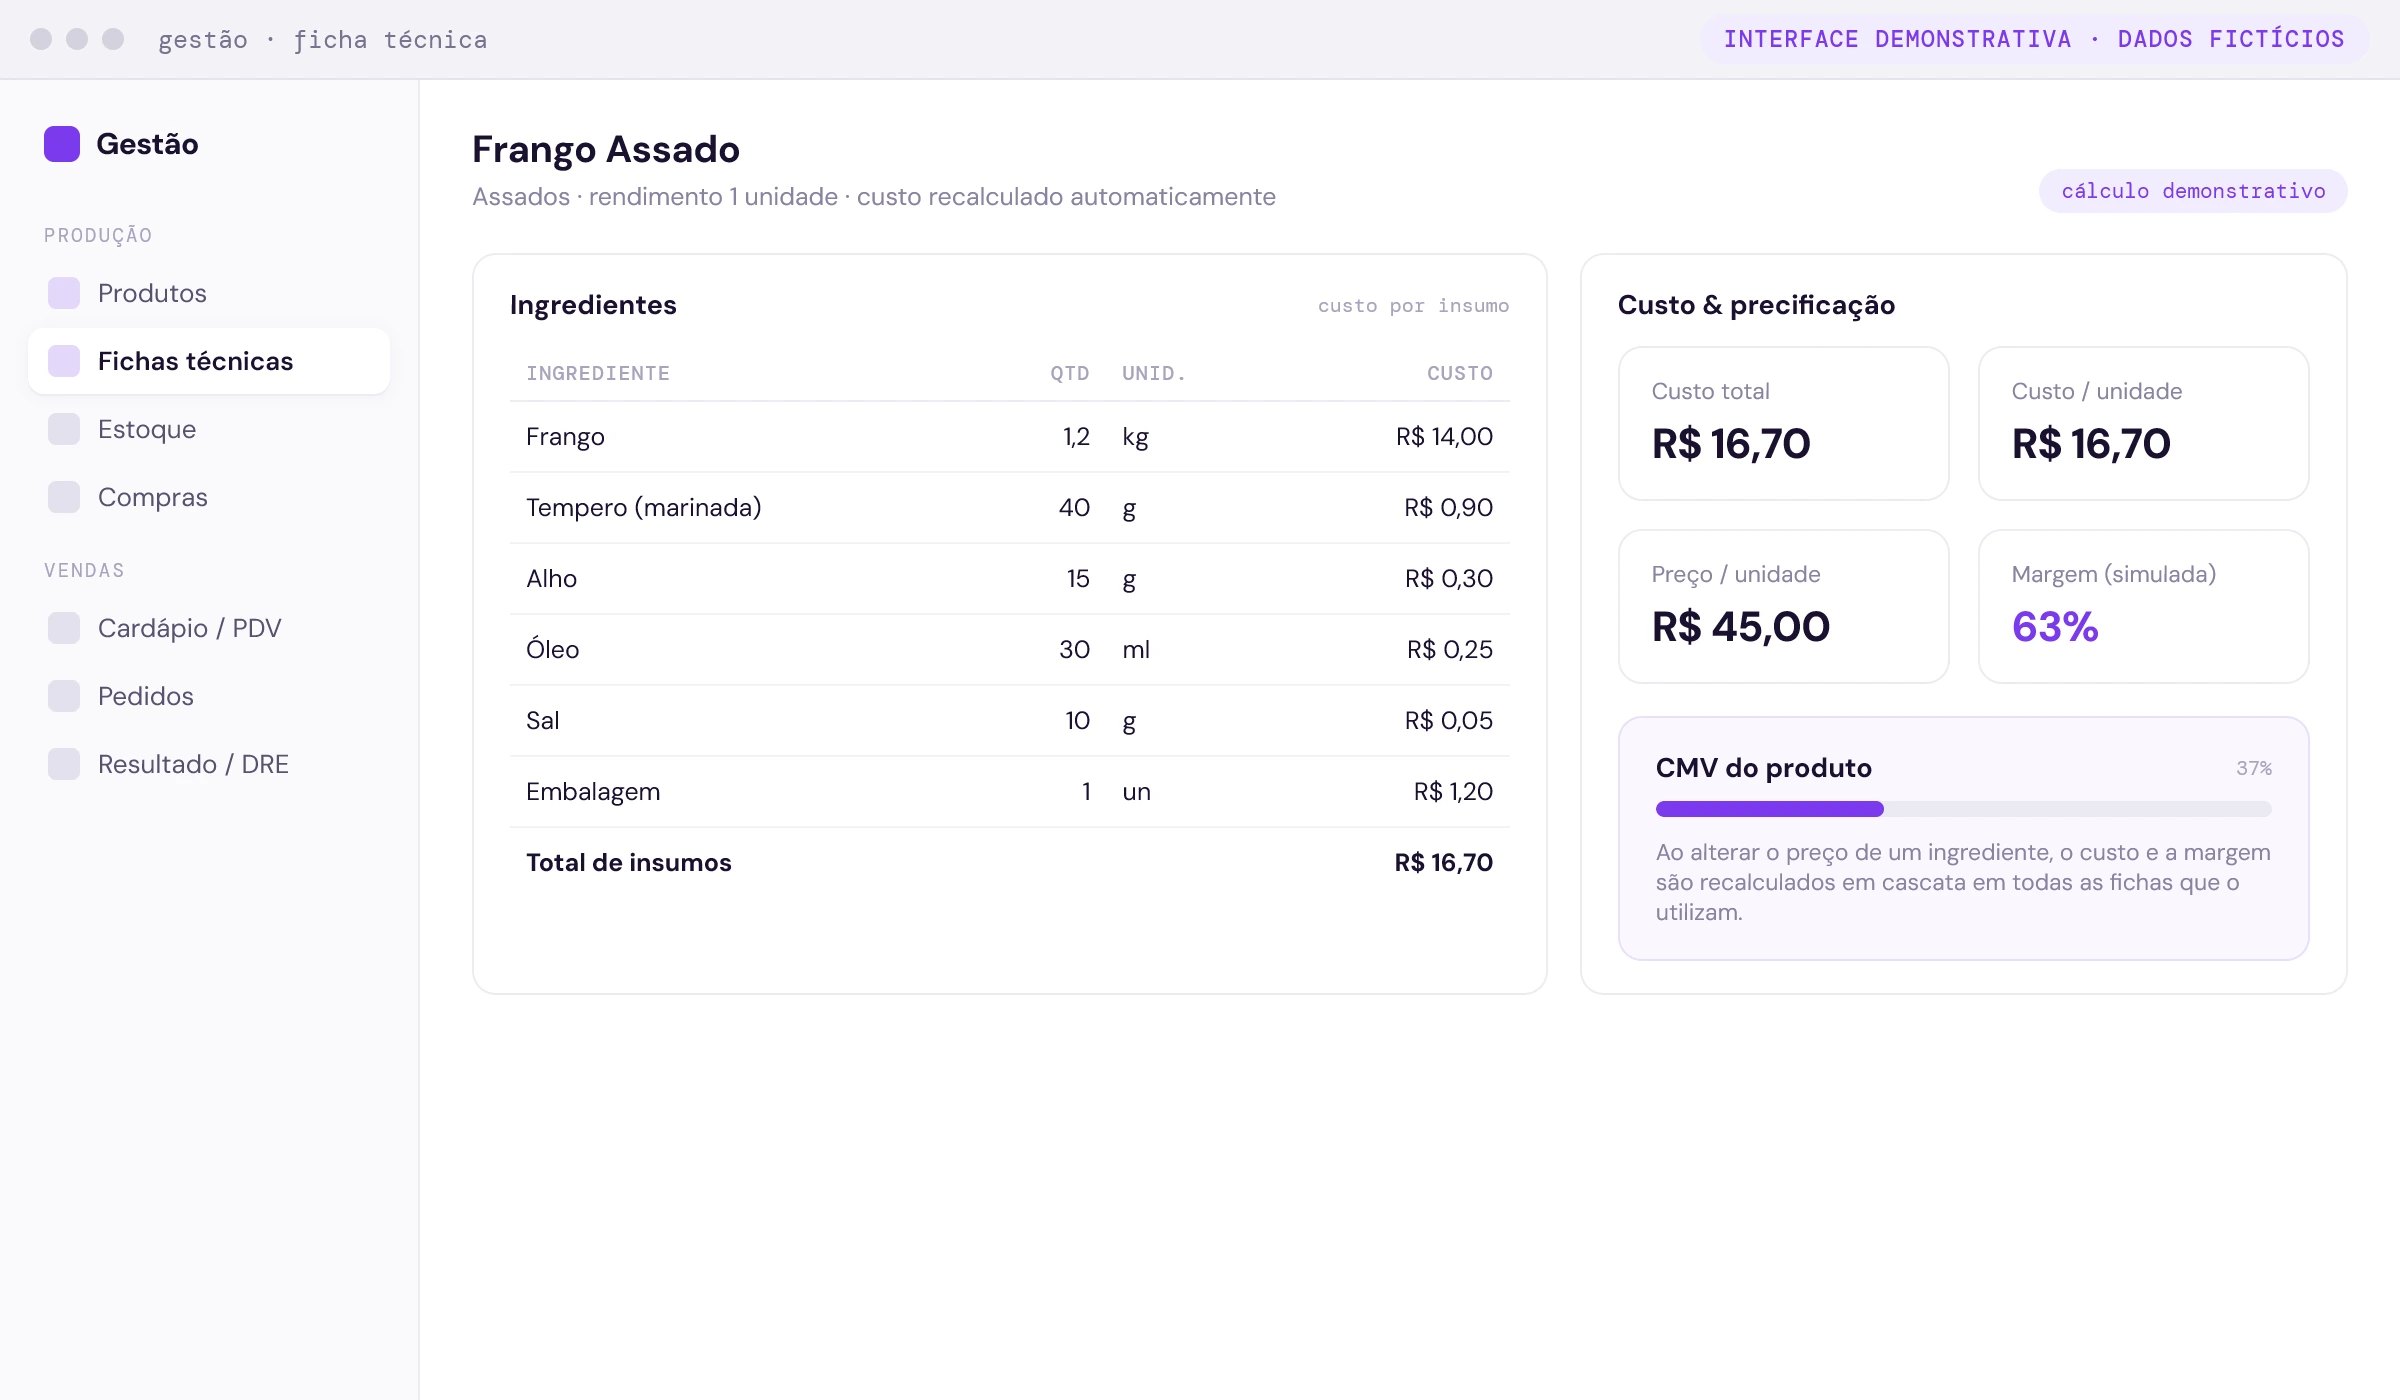Viewport: 2400px width, 1400px height.
Task: Click the total value in Total de insumos row
Action: point(1443,863)
